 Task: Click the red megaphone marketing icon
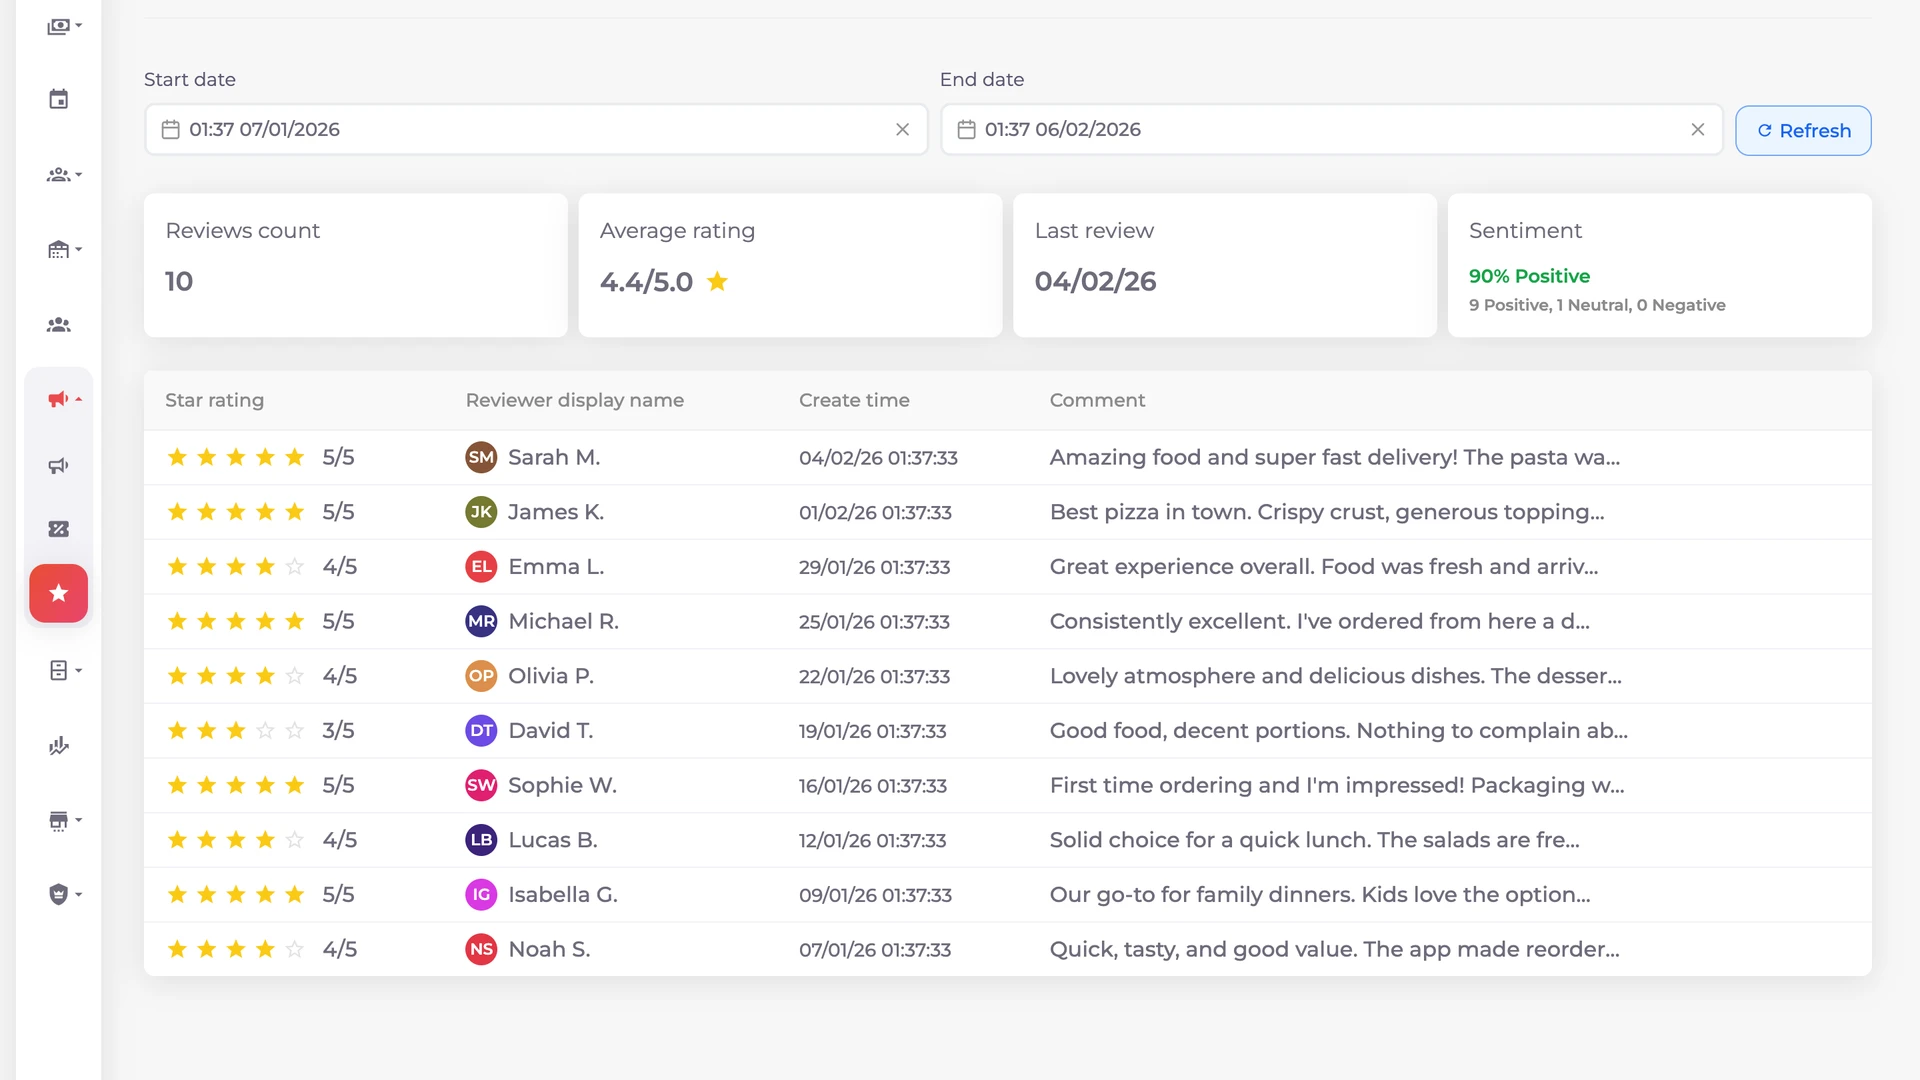tap(59, 400)
